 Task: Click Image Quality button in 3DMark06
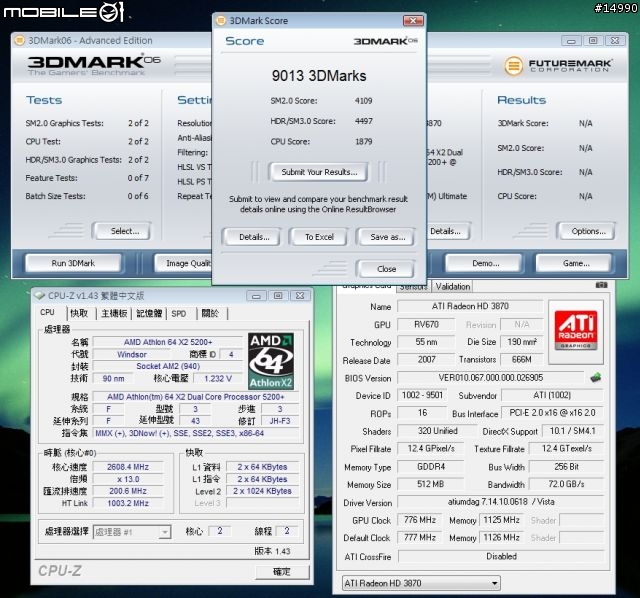pyautogui.click(x=184, y=263)
